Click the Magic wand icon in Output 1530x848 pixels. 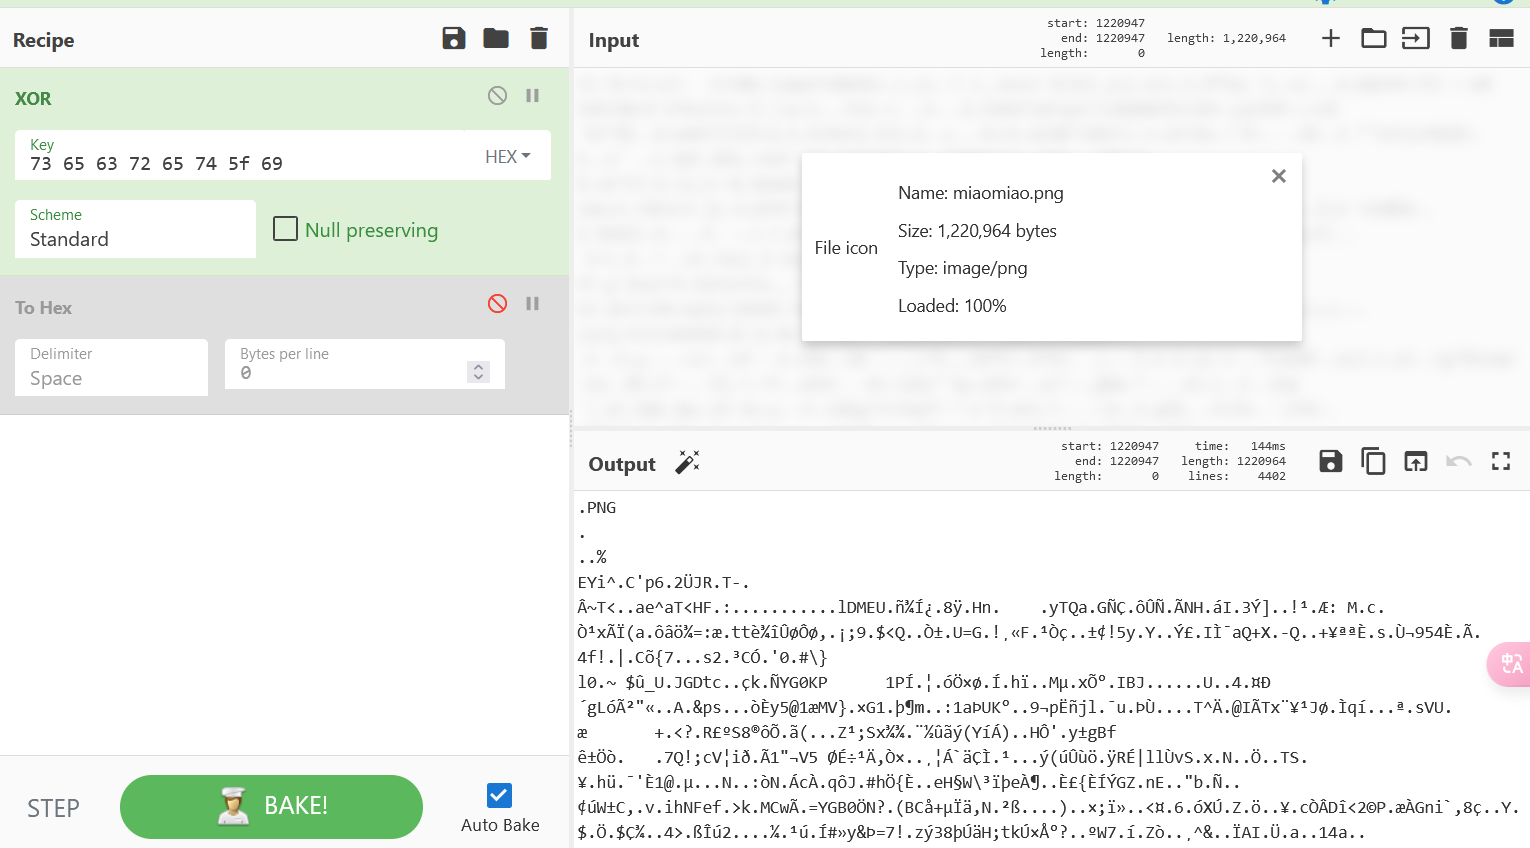click(x=687, y=462)
